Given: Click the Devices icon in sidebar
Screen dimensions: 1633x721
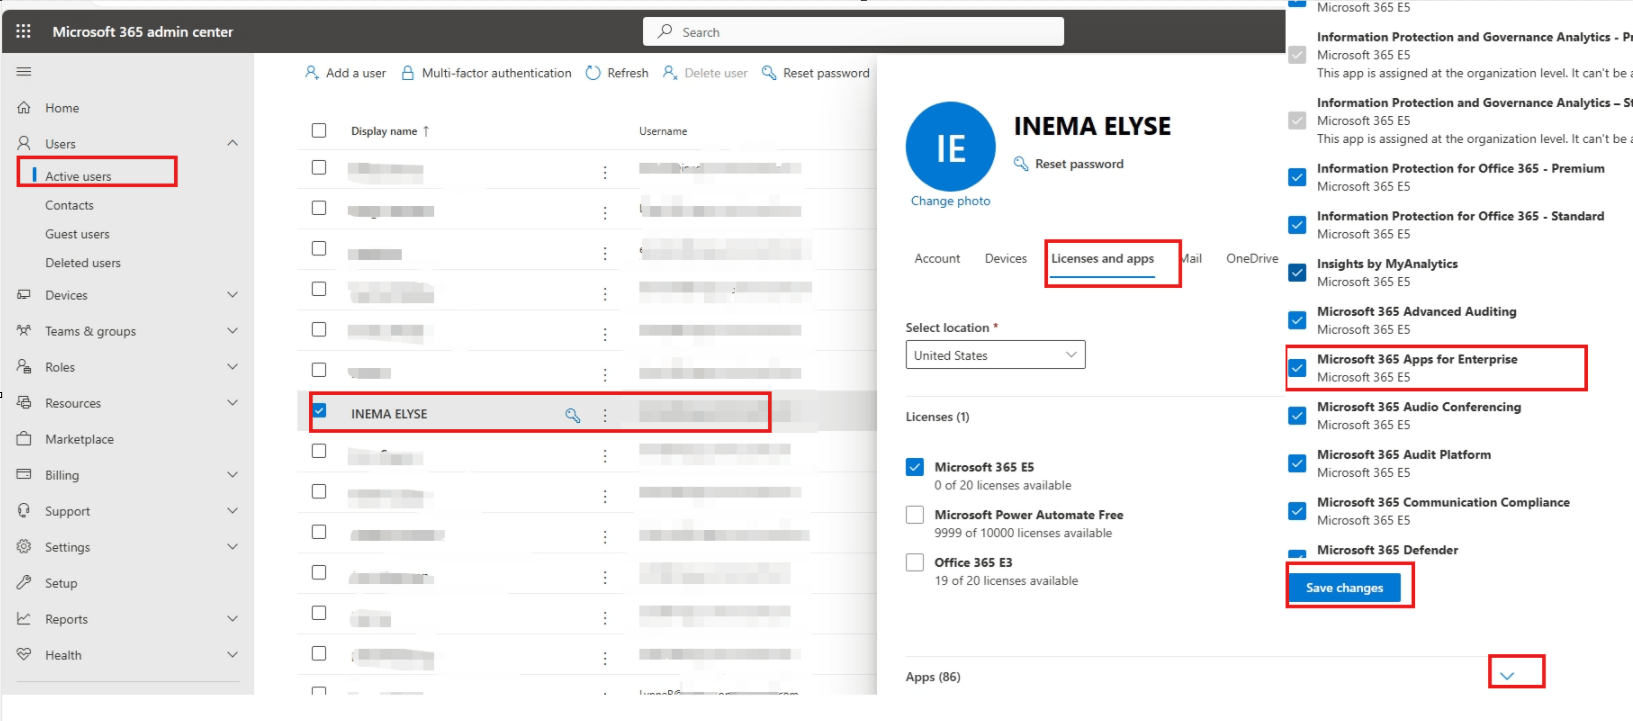Looking at the screenshot, I should point(24,295).
